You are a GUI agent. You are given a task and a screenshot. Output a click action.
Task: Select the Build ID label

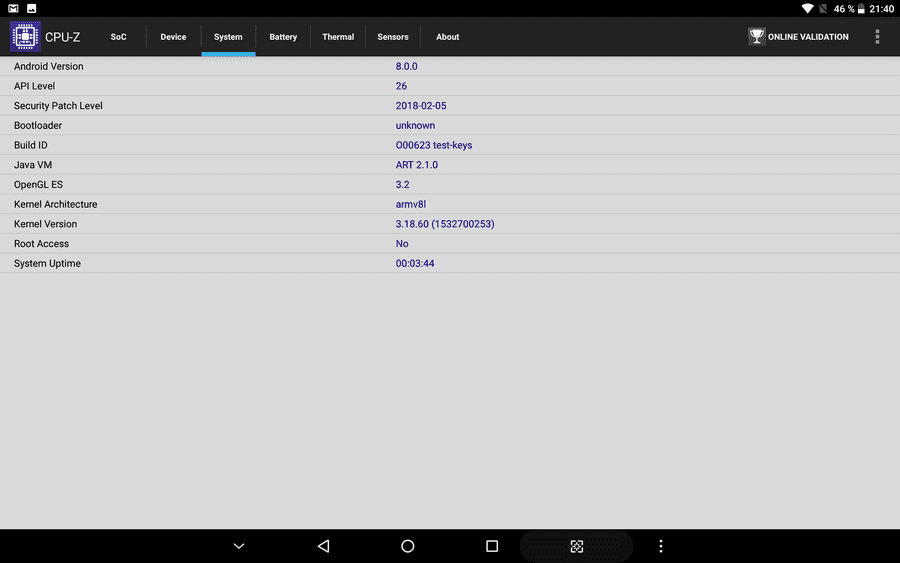pos(31,145)
